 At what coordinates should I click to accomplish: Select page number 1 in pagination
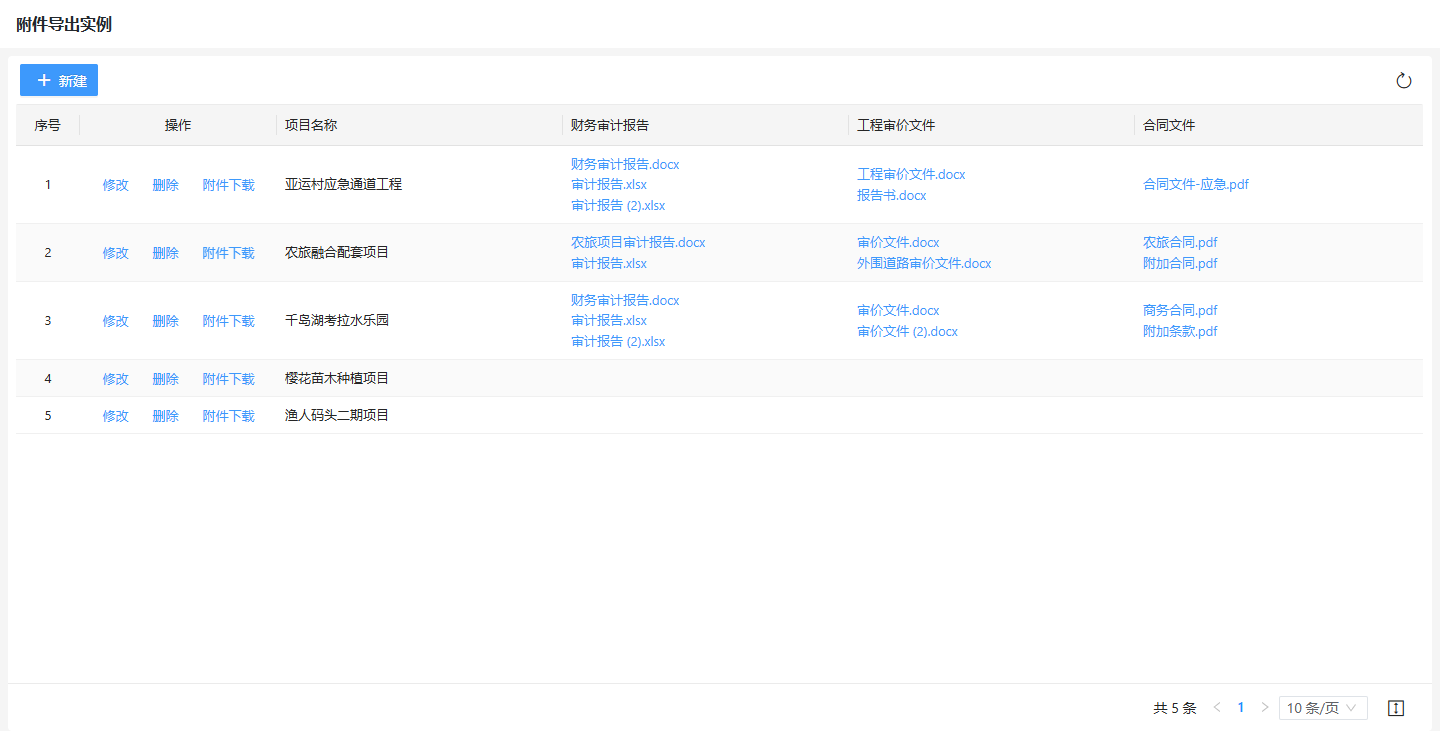[1241, 708]
